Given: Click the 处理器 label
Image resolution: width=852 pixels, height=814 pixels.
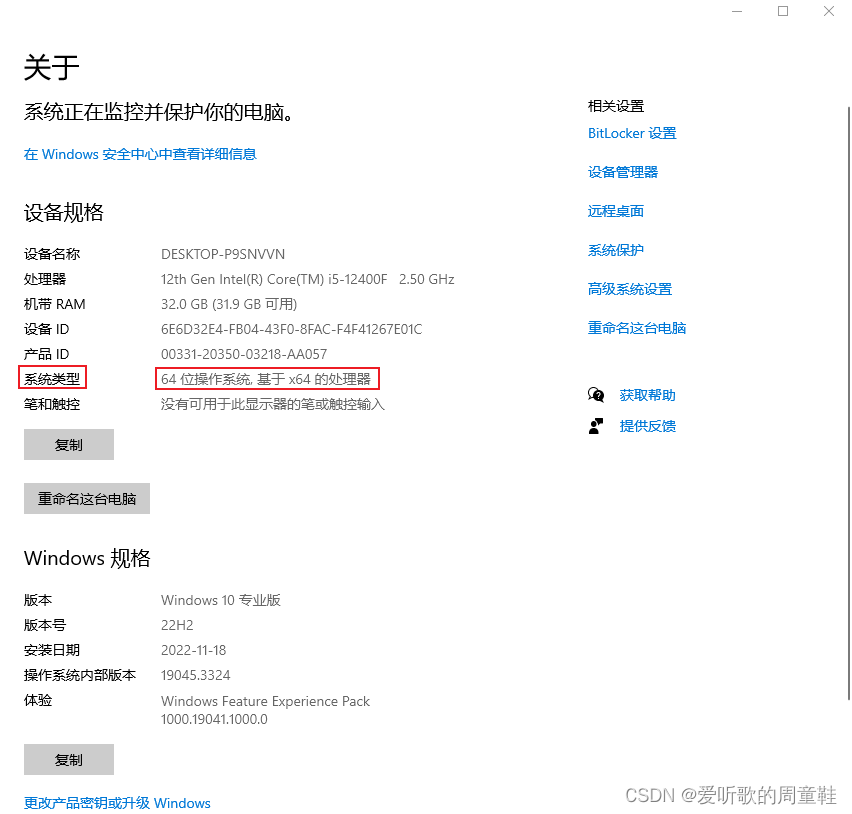Looking at the screenshot, I should tap(45, 279).
